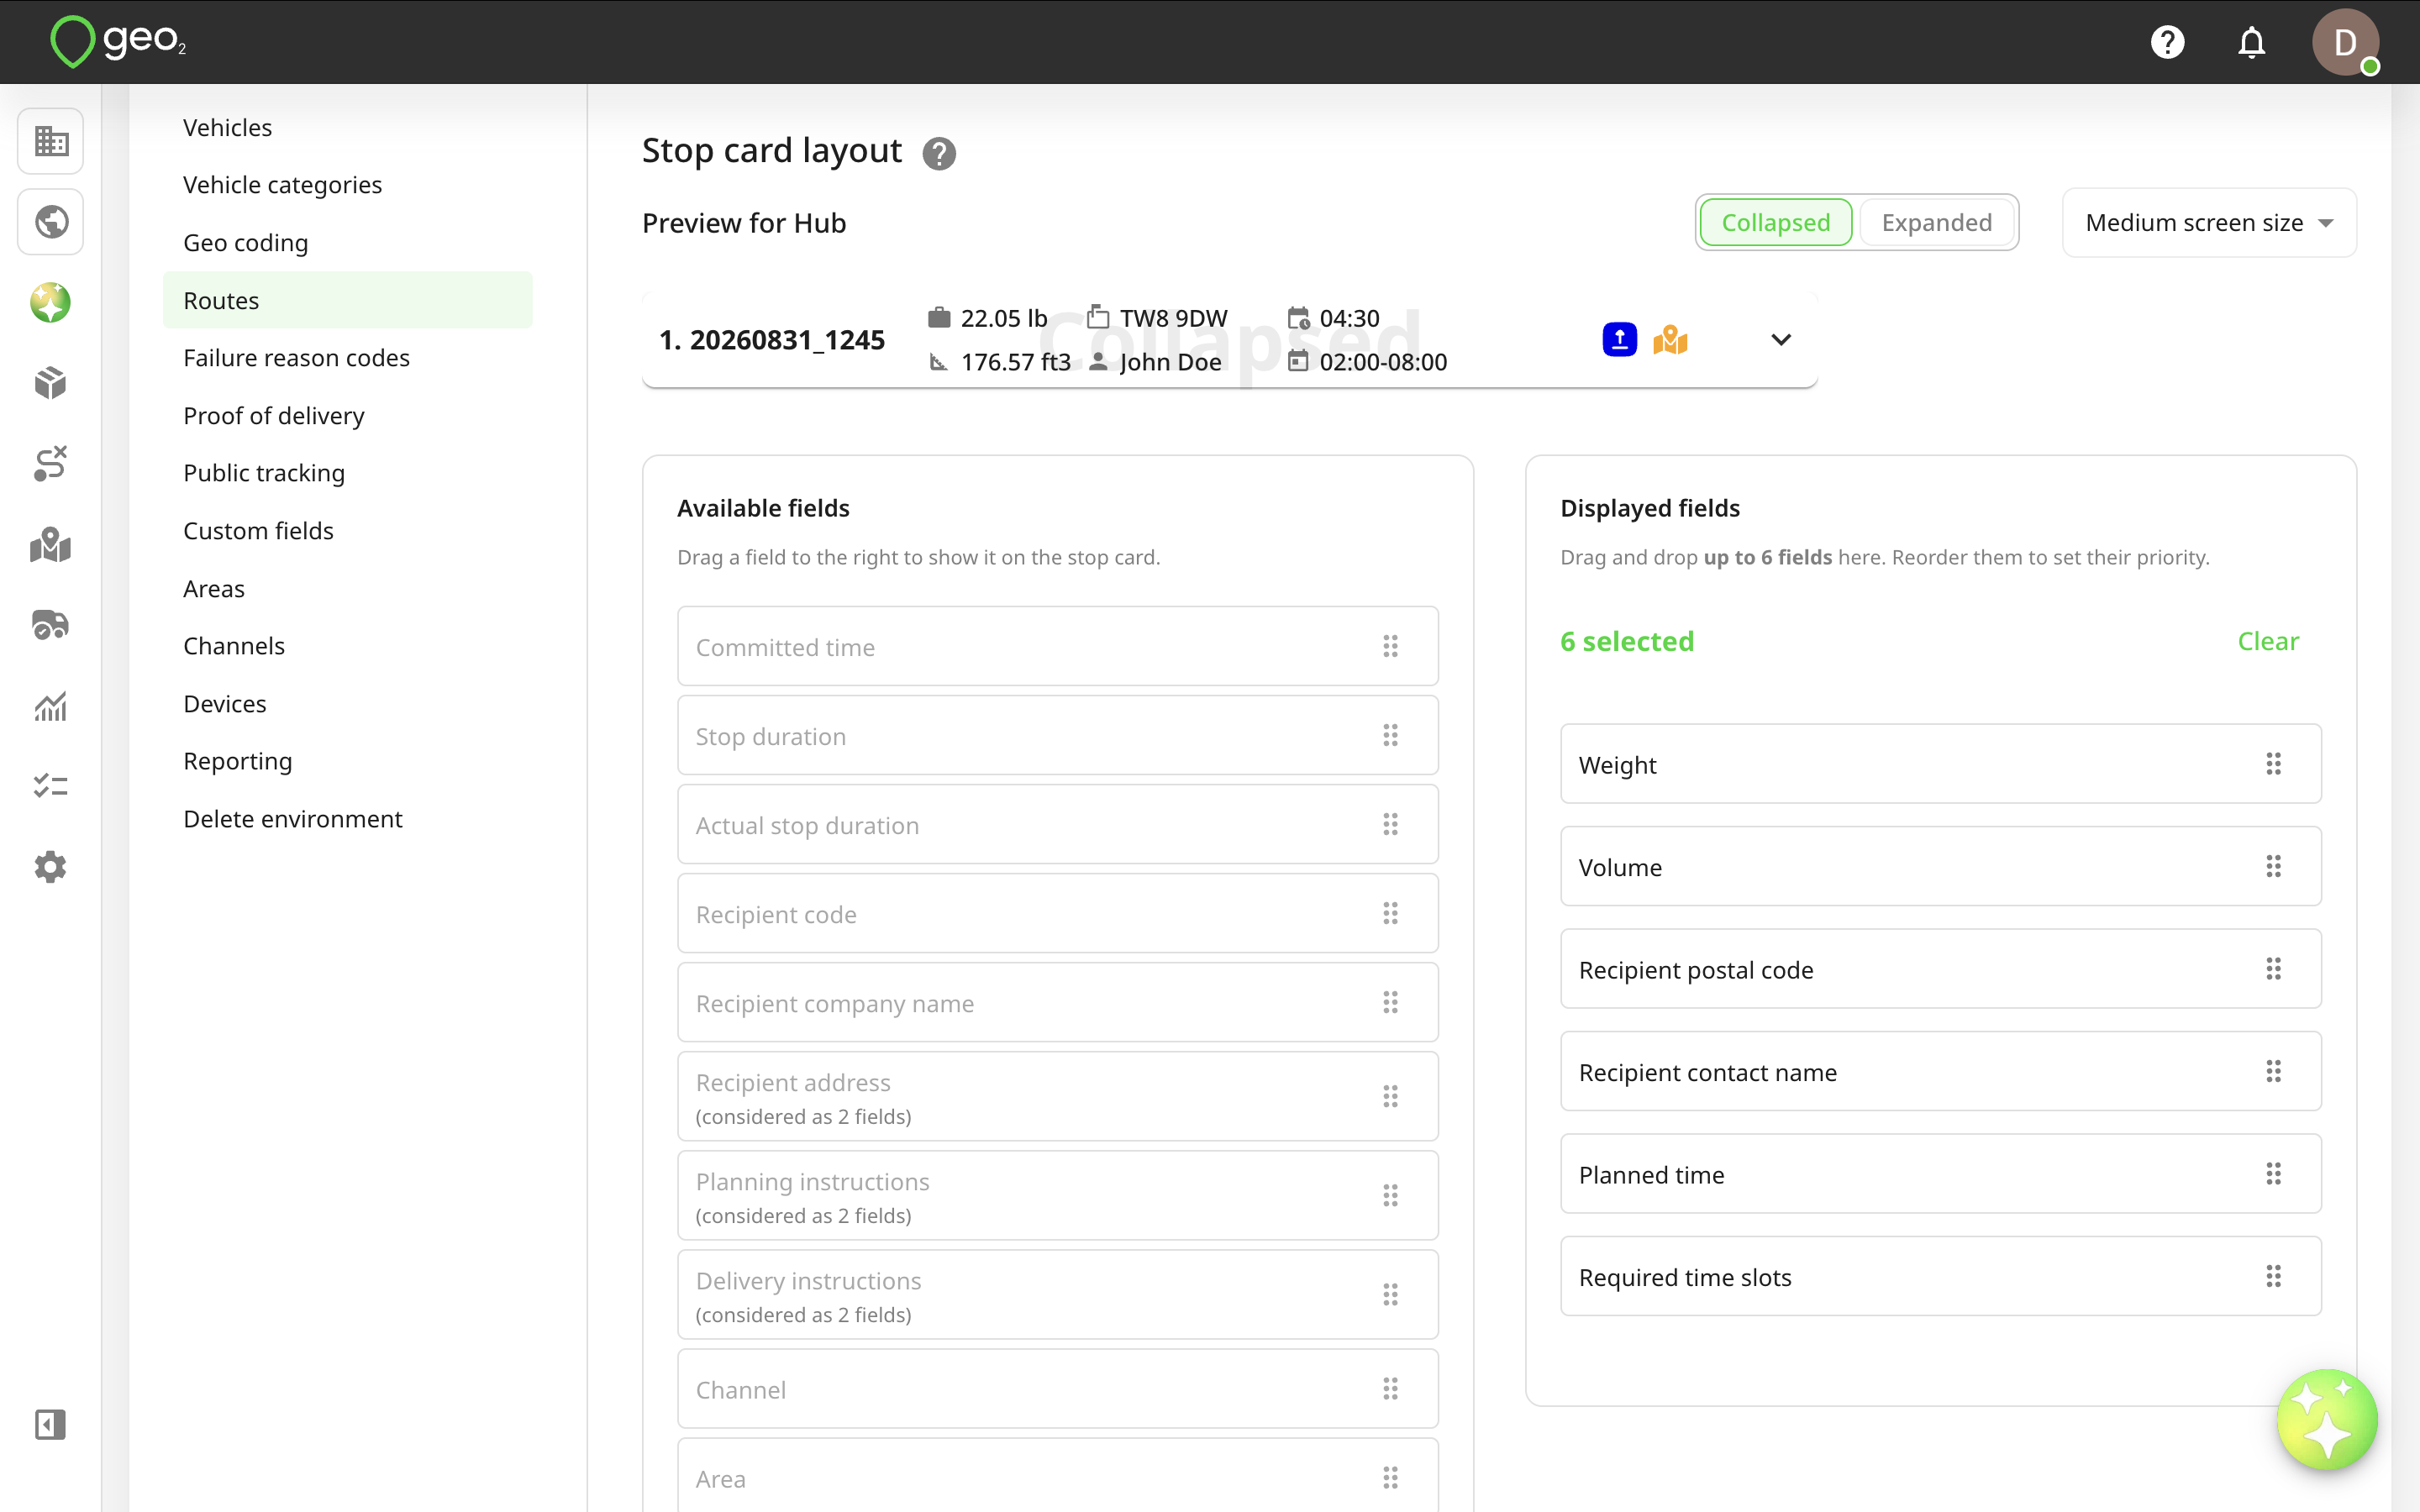Click the Committed time drag handle
2420x1512 pixels.
[x=1390, y=646]
